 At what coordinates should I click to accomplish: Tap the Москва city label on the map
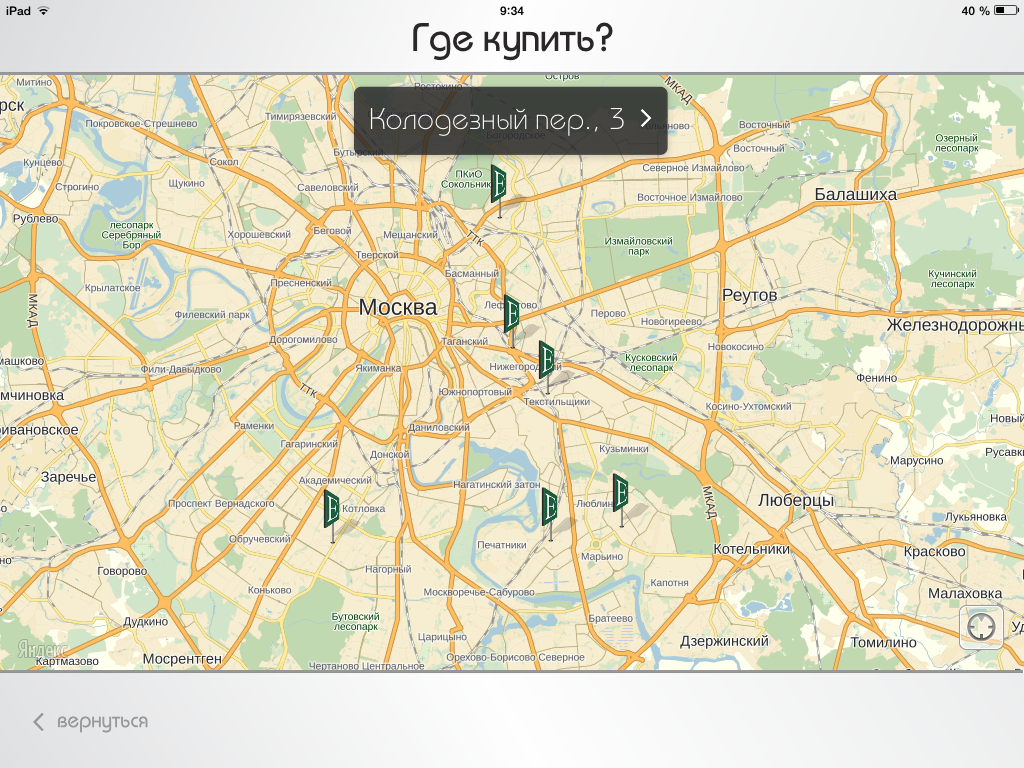[x=398, y=307]
